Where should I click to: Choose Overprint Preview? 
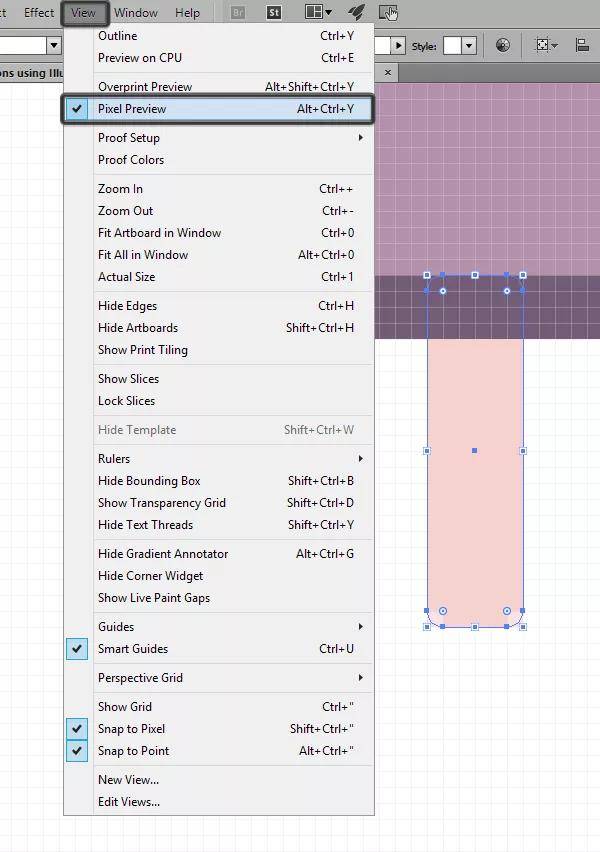217,87
